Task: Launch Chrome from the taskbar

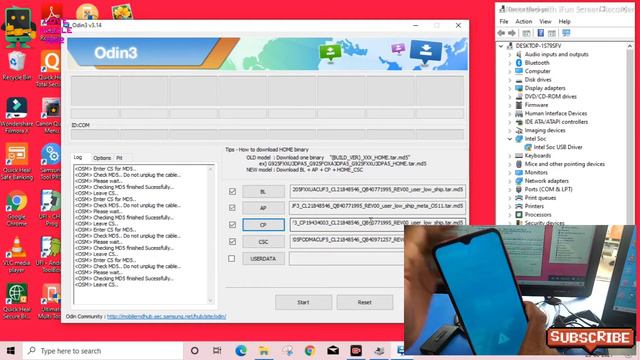Action: [310, 351]
